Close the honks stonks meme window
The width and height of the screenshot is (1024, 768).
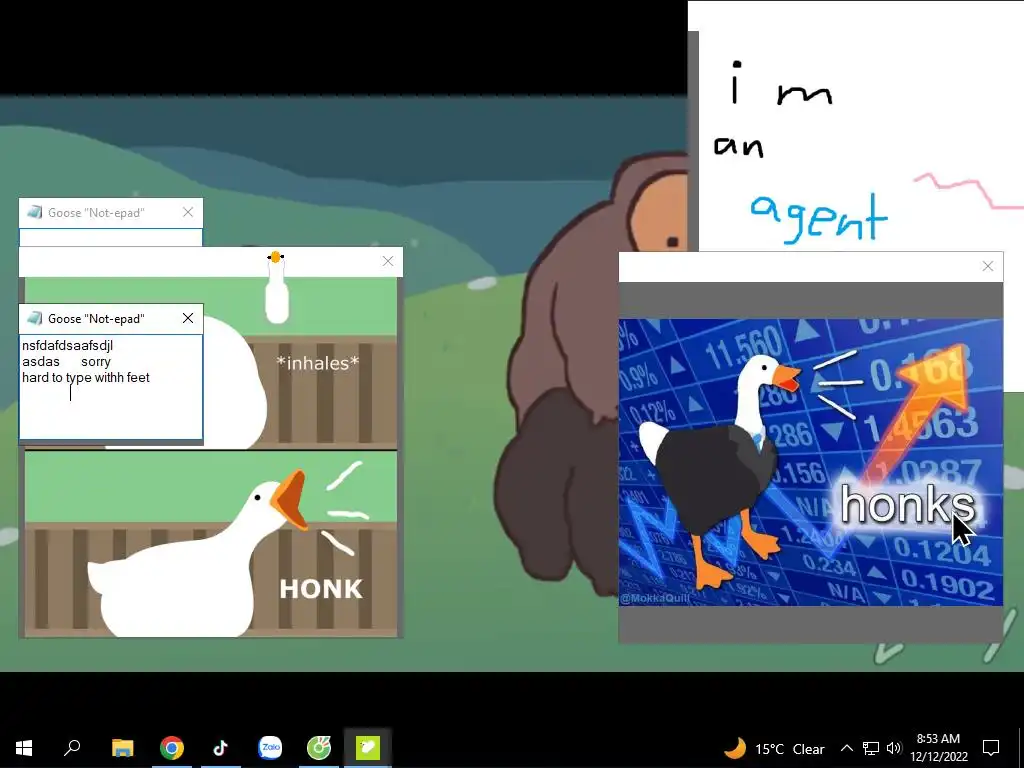point(987,266)
